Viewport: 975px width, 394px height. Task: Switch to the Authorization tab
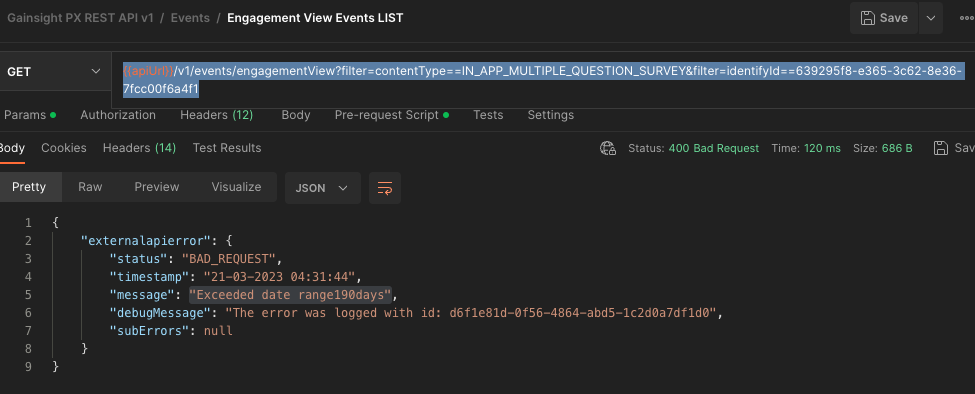click(x=118, y=115)
